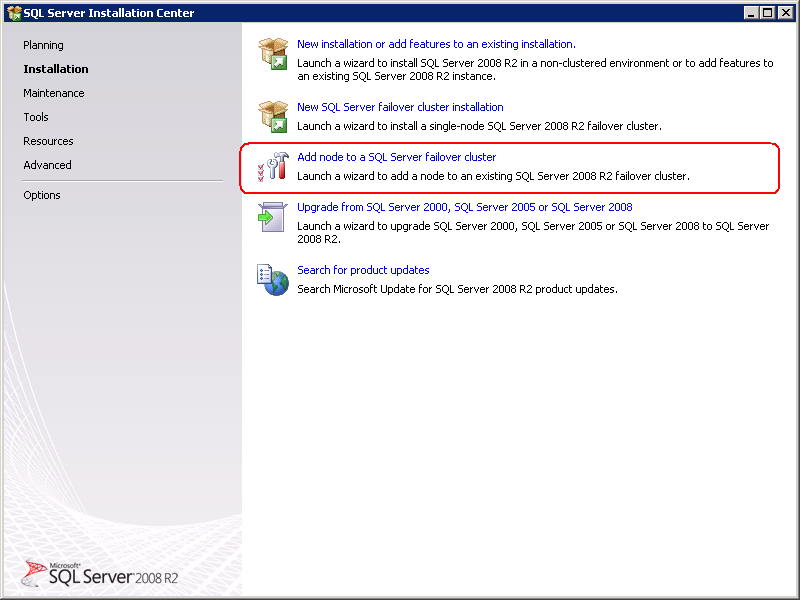The image size is (801, 600).
Task: Open the Tools section
Action: tap(35, 117)
